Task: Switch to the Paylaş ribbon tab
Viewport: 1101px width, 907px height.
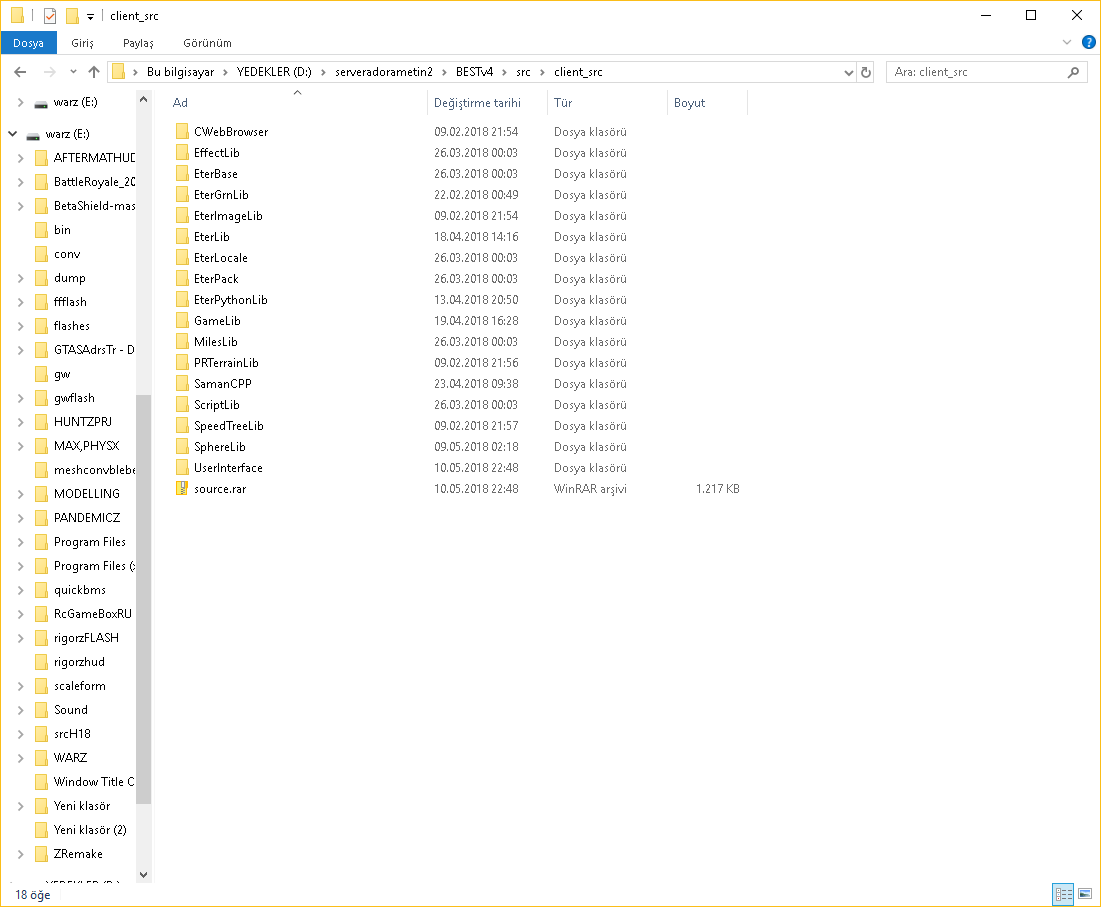Action: pyautogui.click(x=138, y=43)
